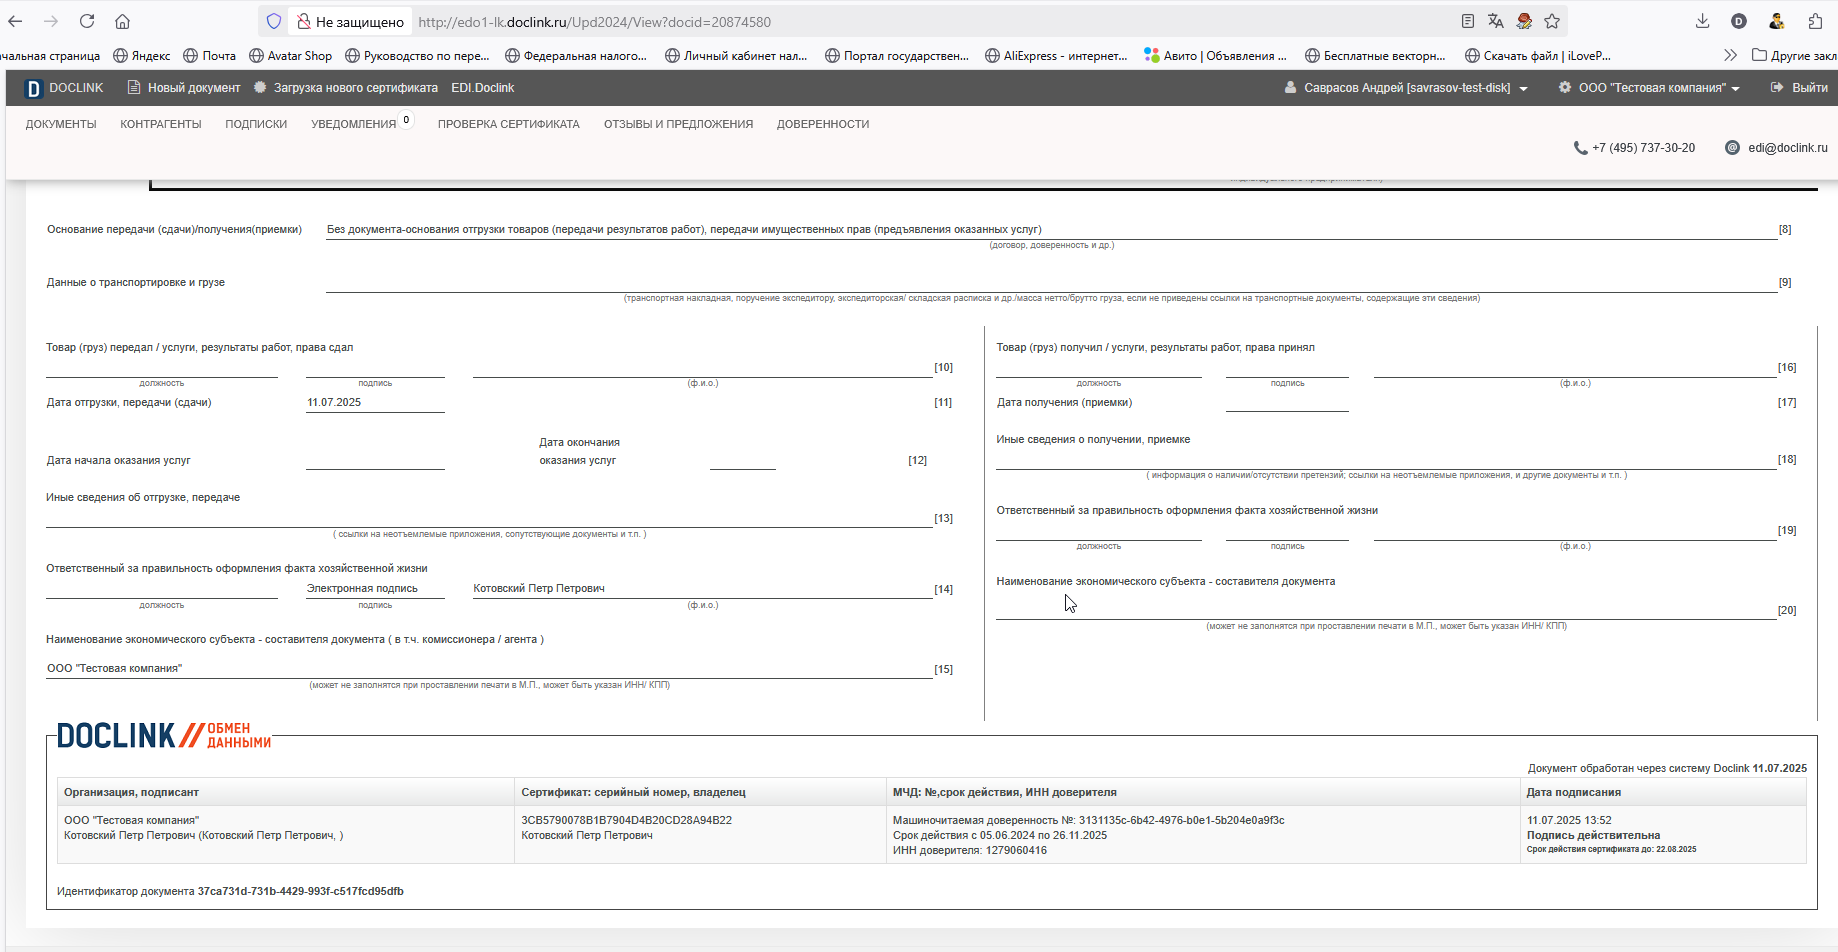Click 'Машиночитаемая доверенность №' number text
The height and width of the screenshot is (952, 1838).
(1088, 820)
